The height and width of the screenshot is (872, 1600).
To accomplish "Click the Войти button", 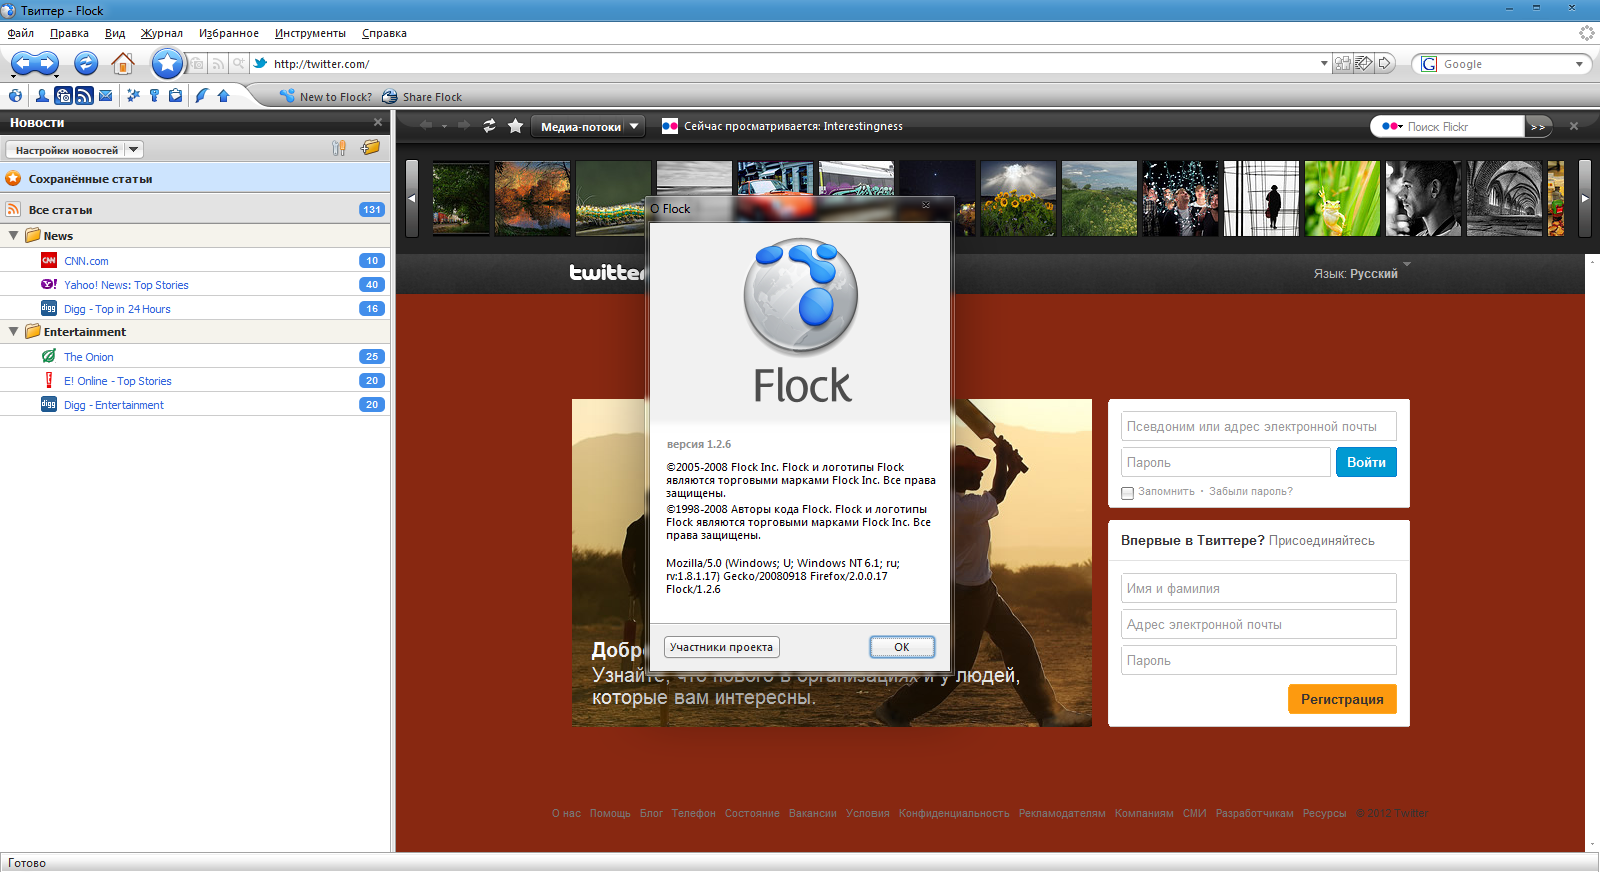I will [1366, 462].
